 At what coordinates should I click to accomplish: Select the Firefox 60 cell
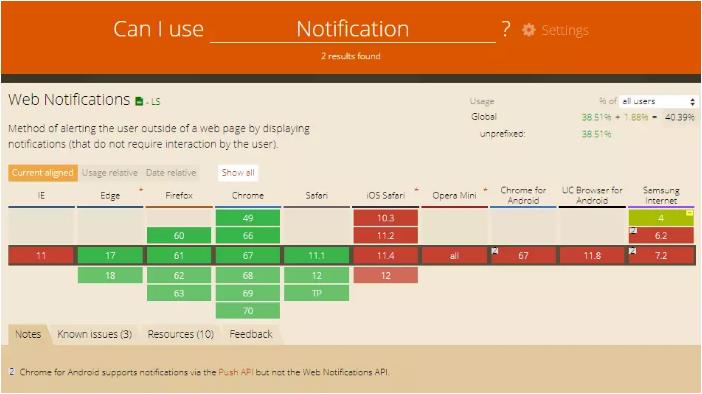point(179,236)
